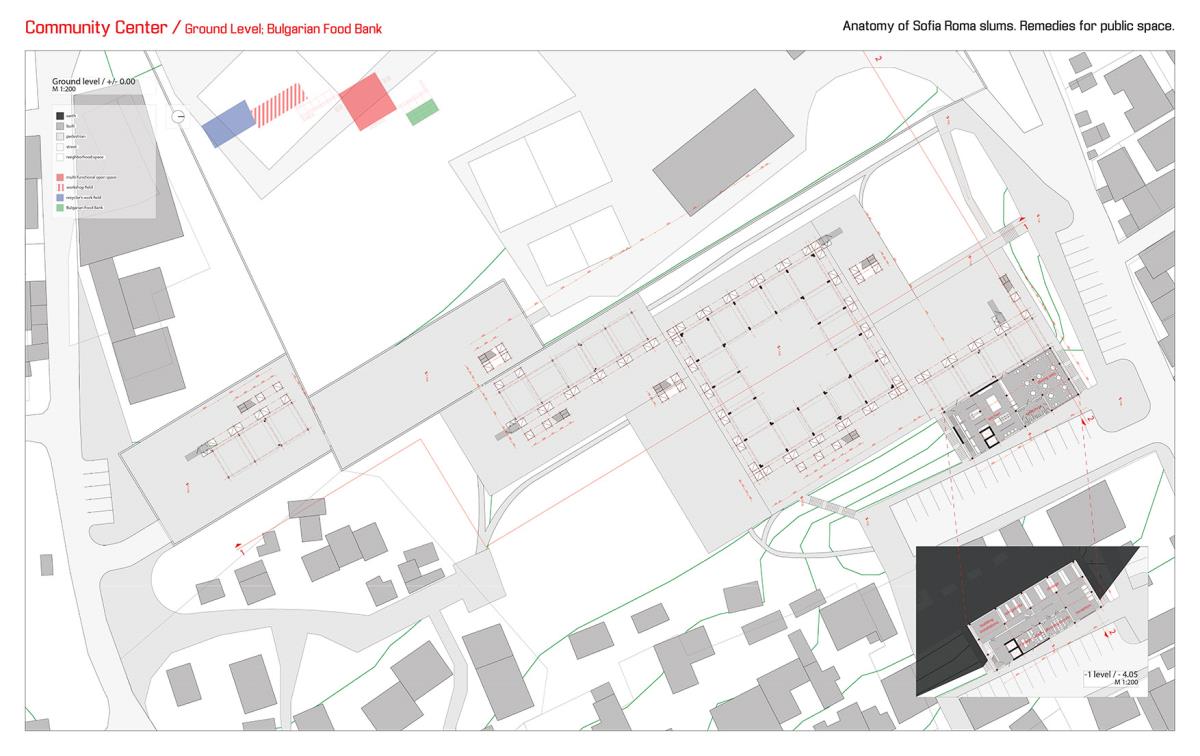Click the 'Anatomy of Sofia Roma slums' heading
The image size is (1200, 756).
(1008, 26)
